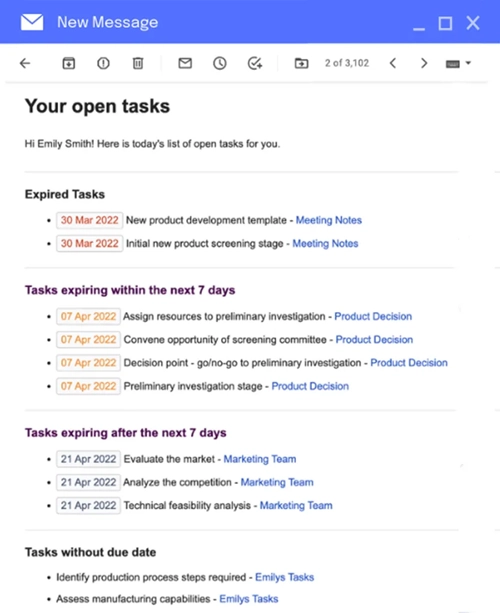Click the 21 Apr 2022 date for Analyze the competition
Image resolution: width=500 pixels, height=613 pixels.
click(x=88, y=482)
